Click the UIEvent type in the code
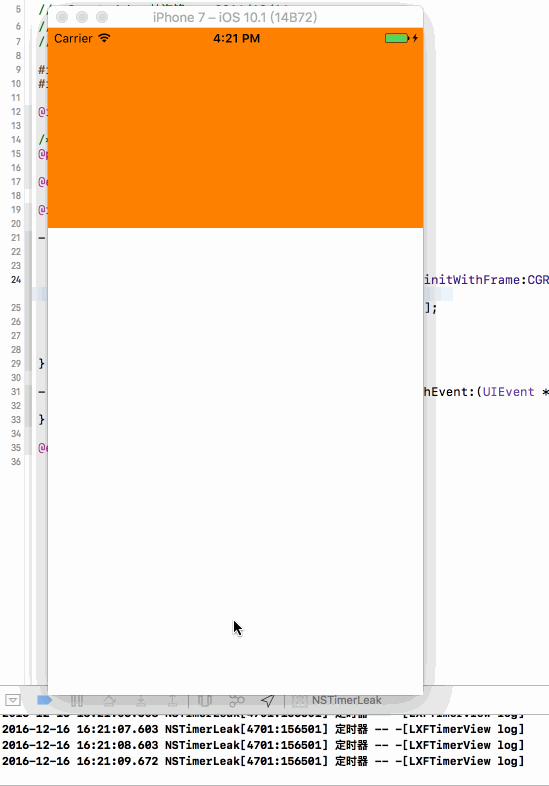The image size is (549, 786). pos(508,391)
